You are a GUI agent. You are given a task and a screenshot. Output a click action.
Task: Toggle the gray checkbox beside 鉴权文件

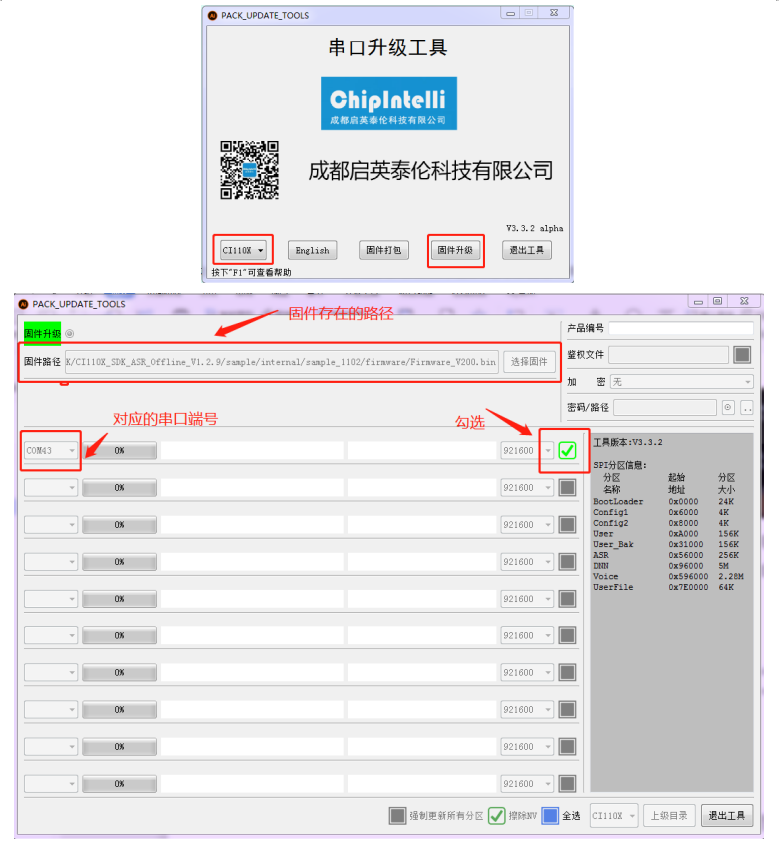point(742,354)
